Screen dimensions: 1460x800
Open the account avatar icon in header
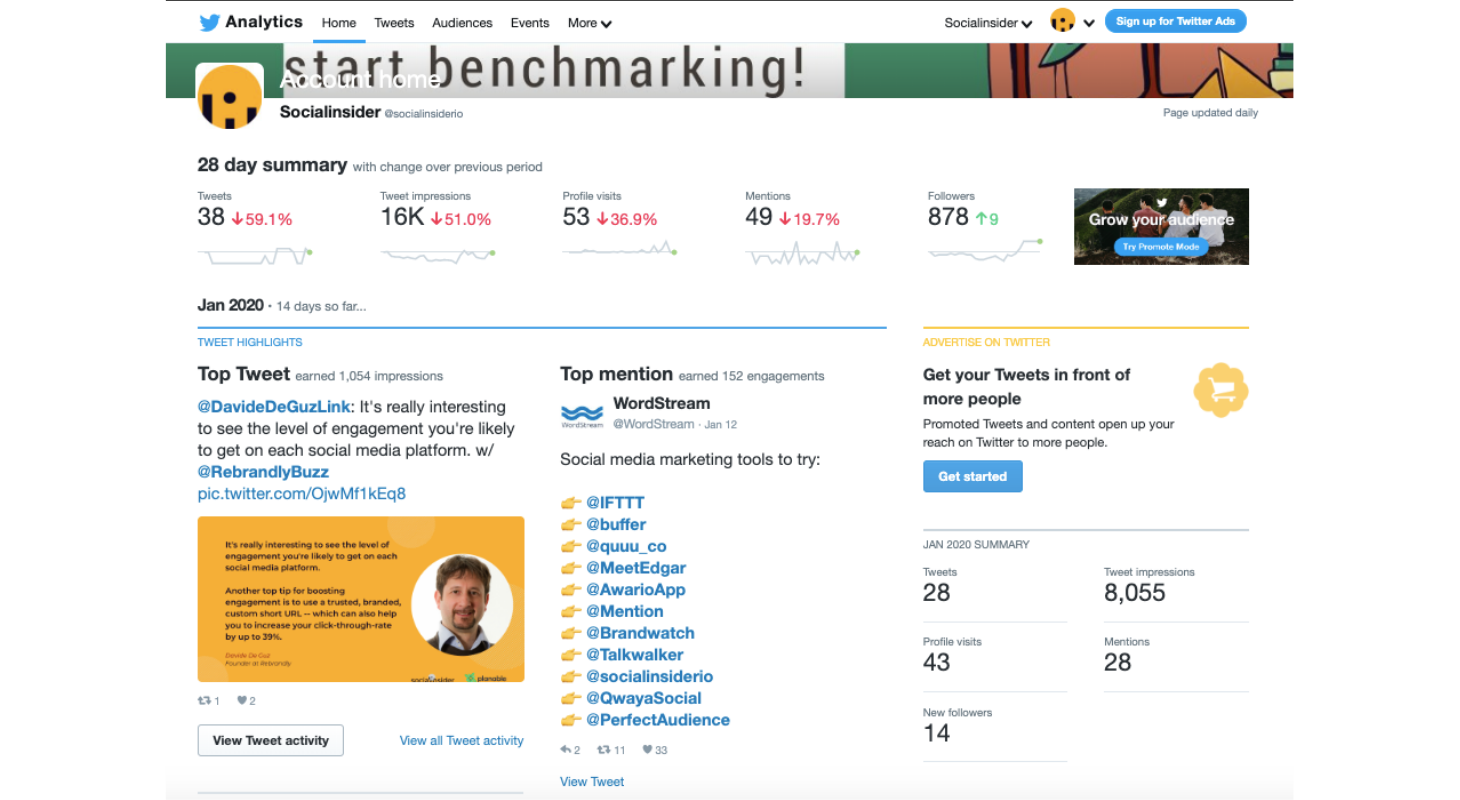pyautogui.click(x=1062, y=21)
